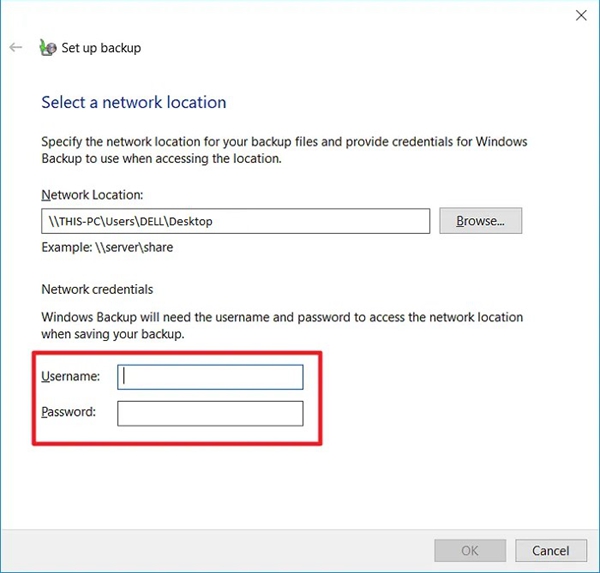Open the Browse... folder picker

(480, 220)
